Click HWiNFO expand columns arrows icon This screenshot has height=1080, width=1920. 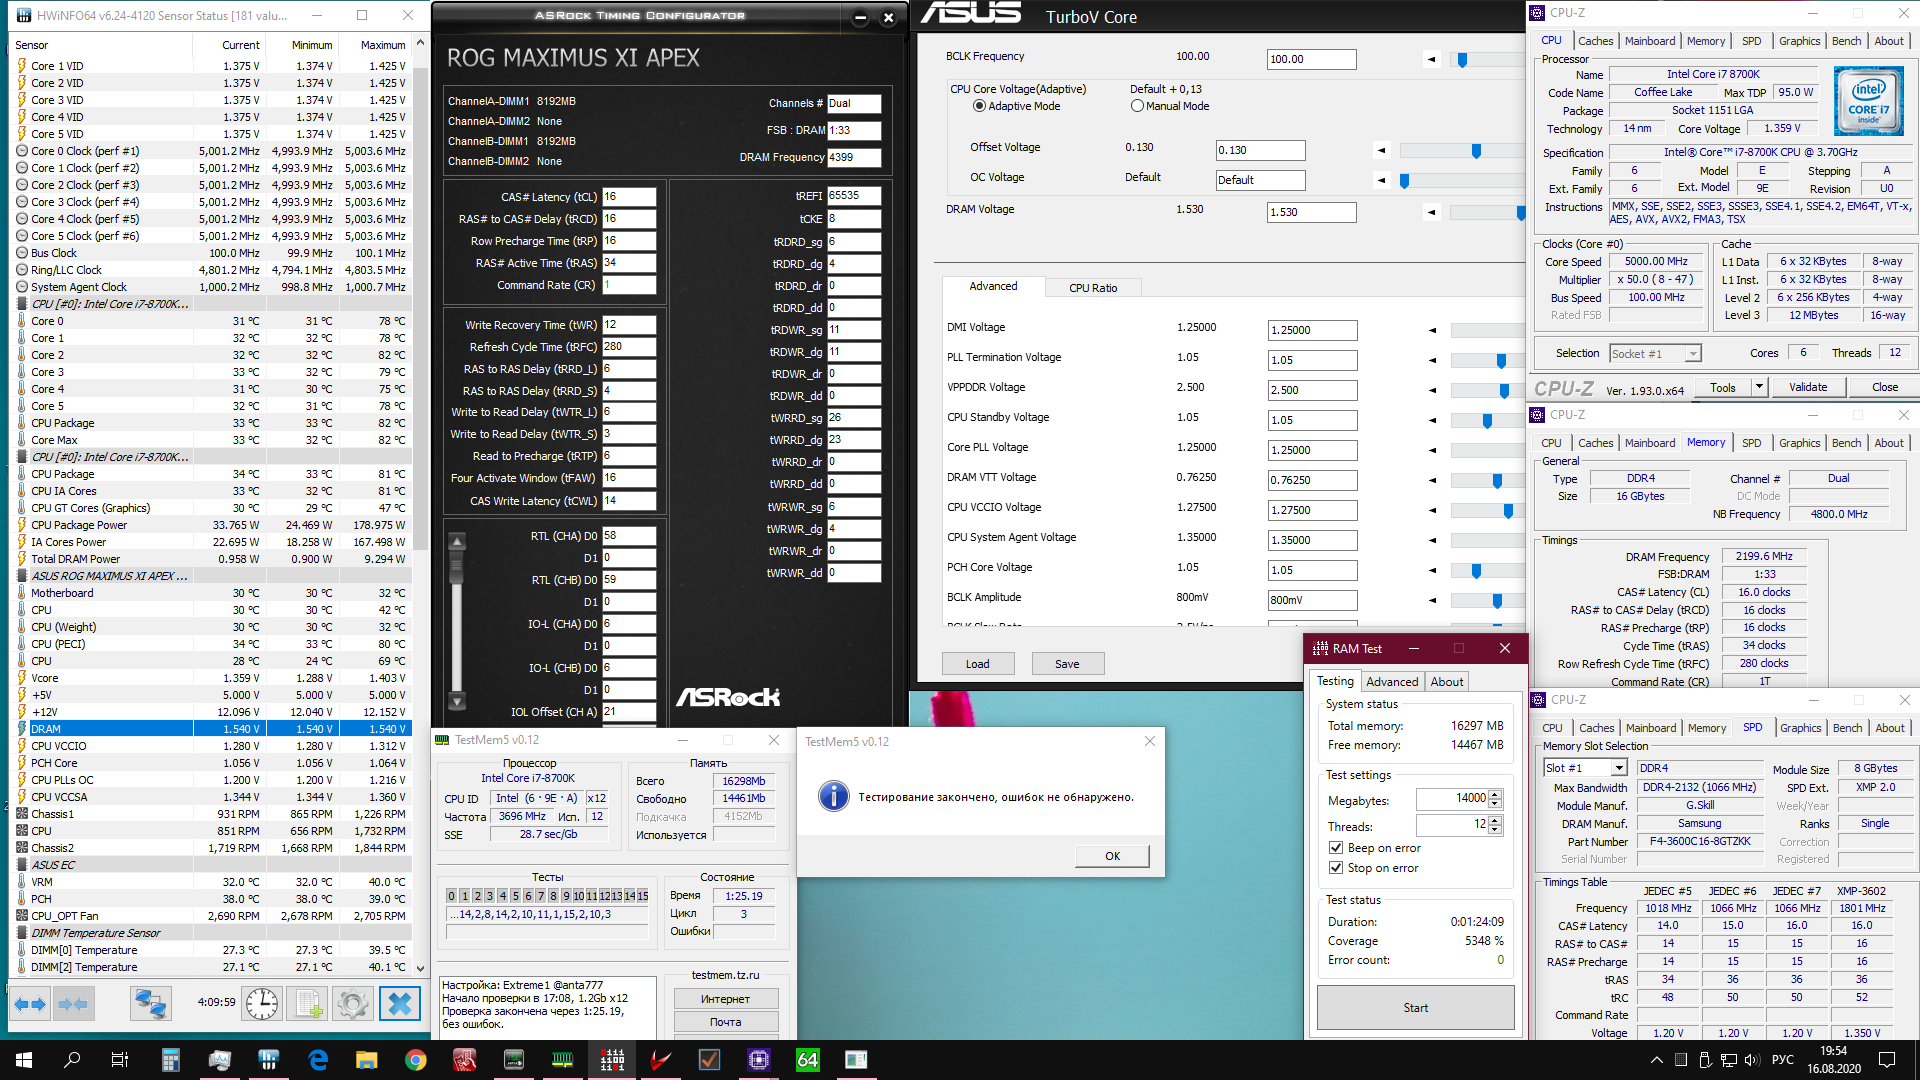[30, 1003]
